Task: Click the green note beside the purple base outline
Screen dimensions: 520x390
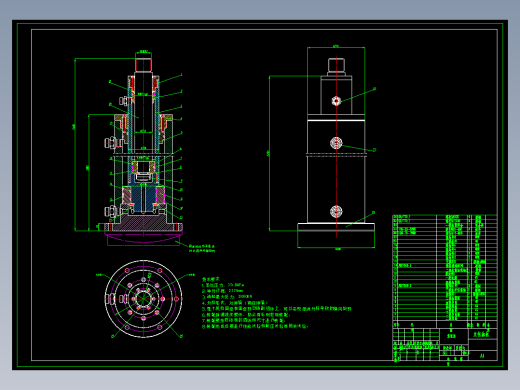Action: [202, 248]
